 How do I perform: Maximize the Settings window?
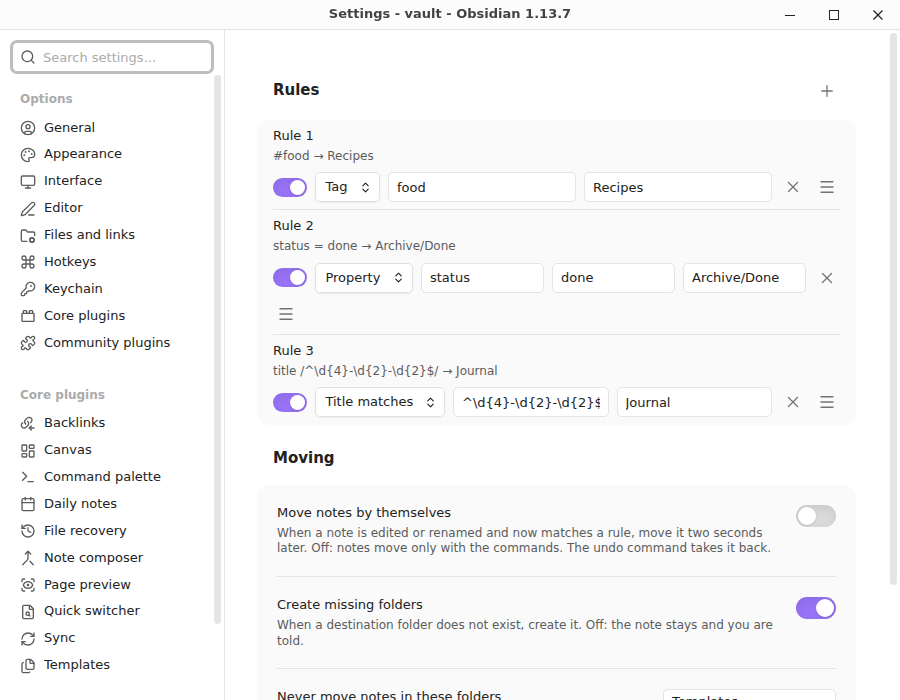(834, 15)
